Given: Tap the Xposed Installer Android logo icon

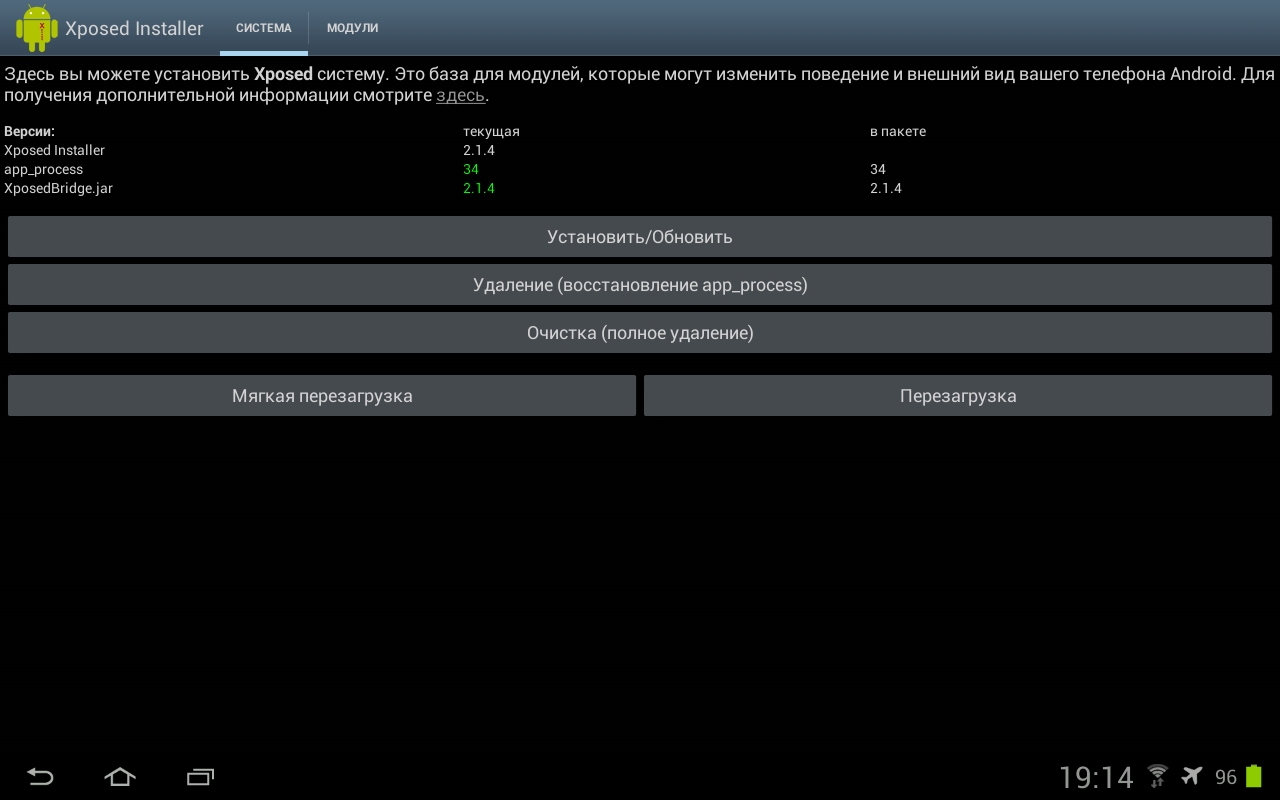Looking at the screenshot, I should pyautogui.click(x=37, y=28).
